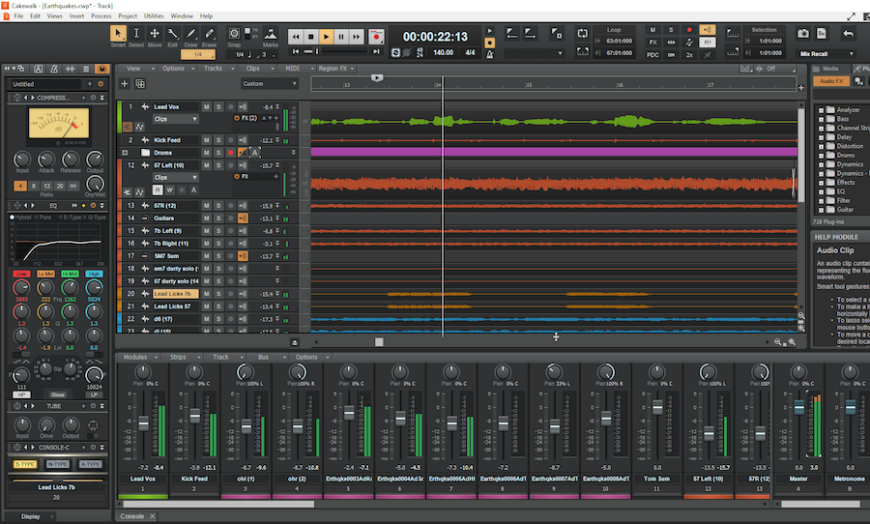The height and width of the screenshot is (524, 870).
Task: Activate the Move tool
Action: tap(155, 34)
